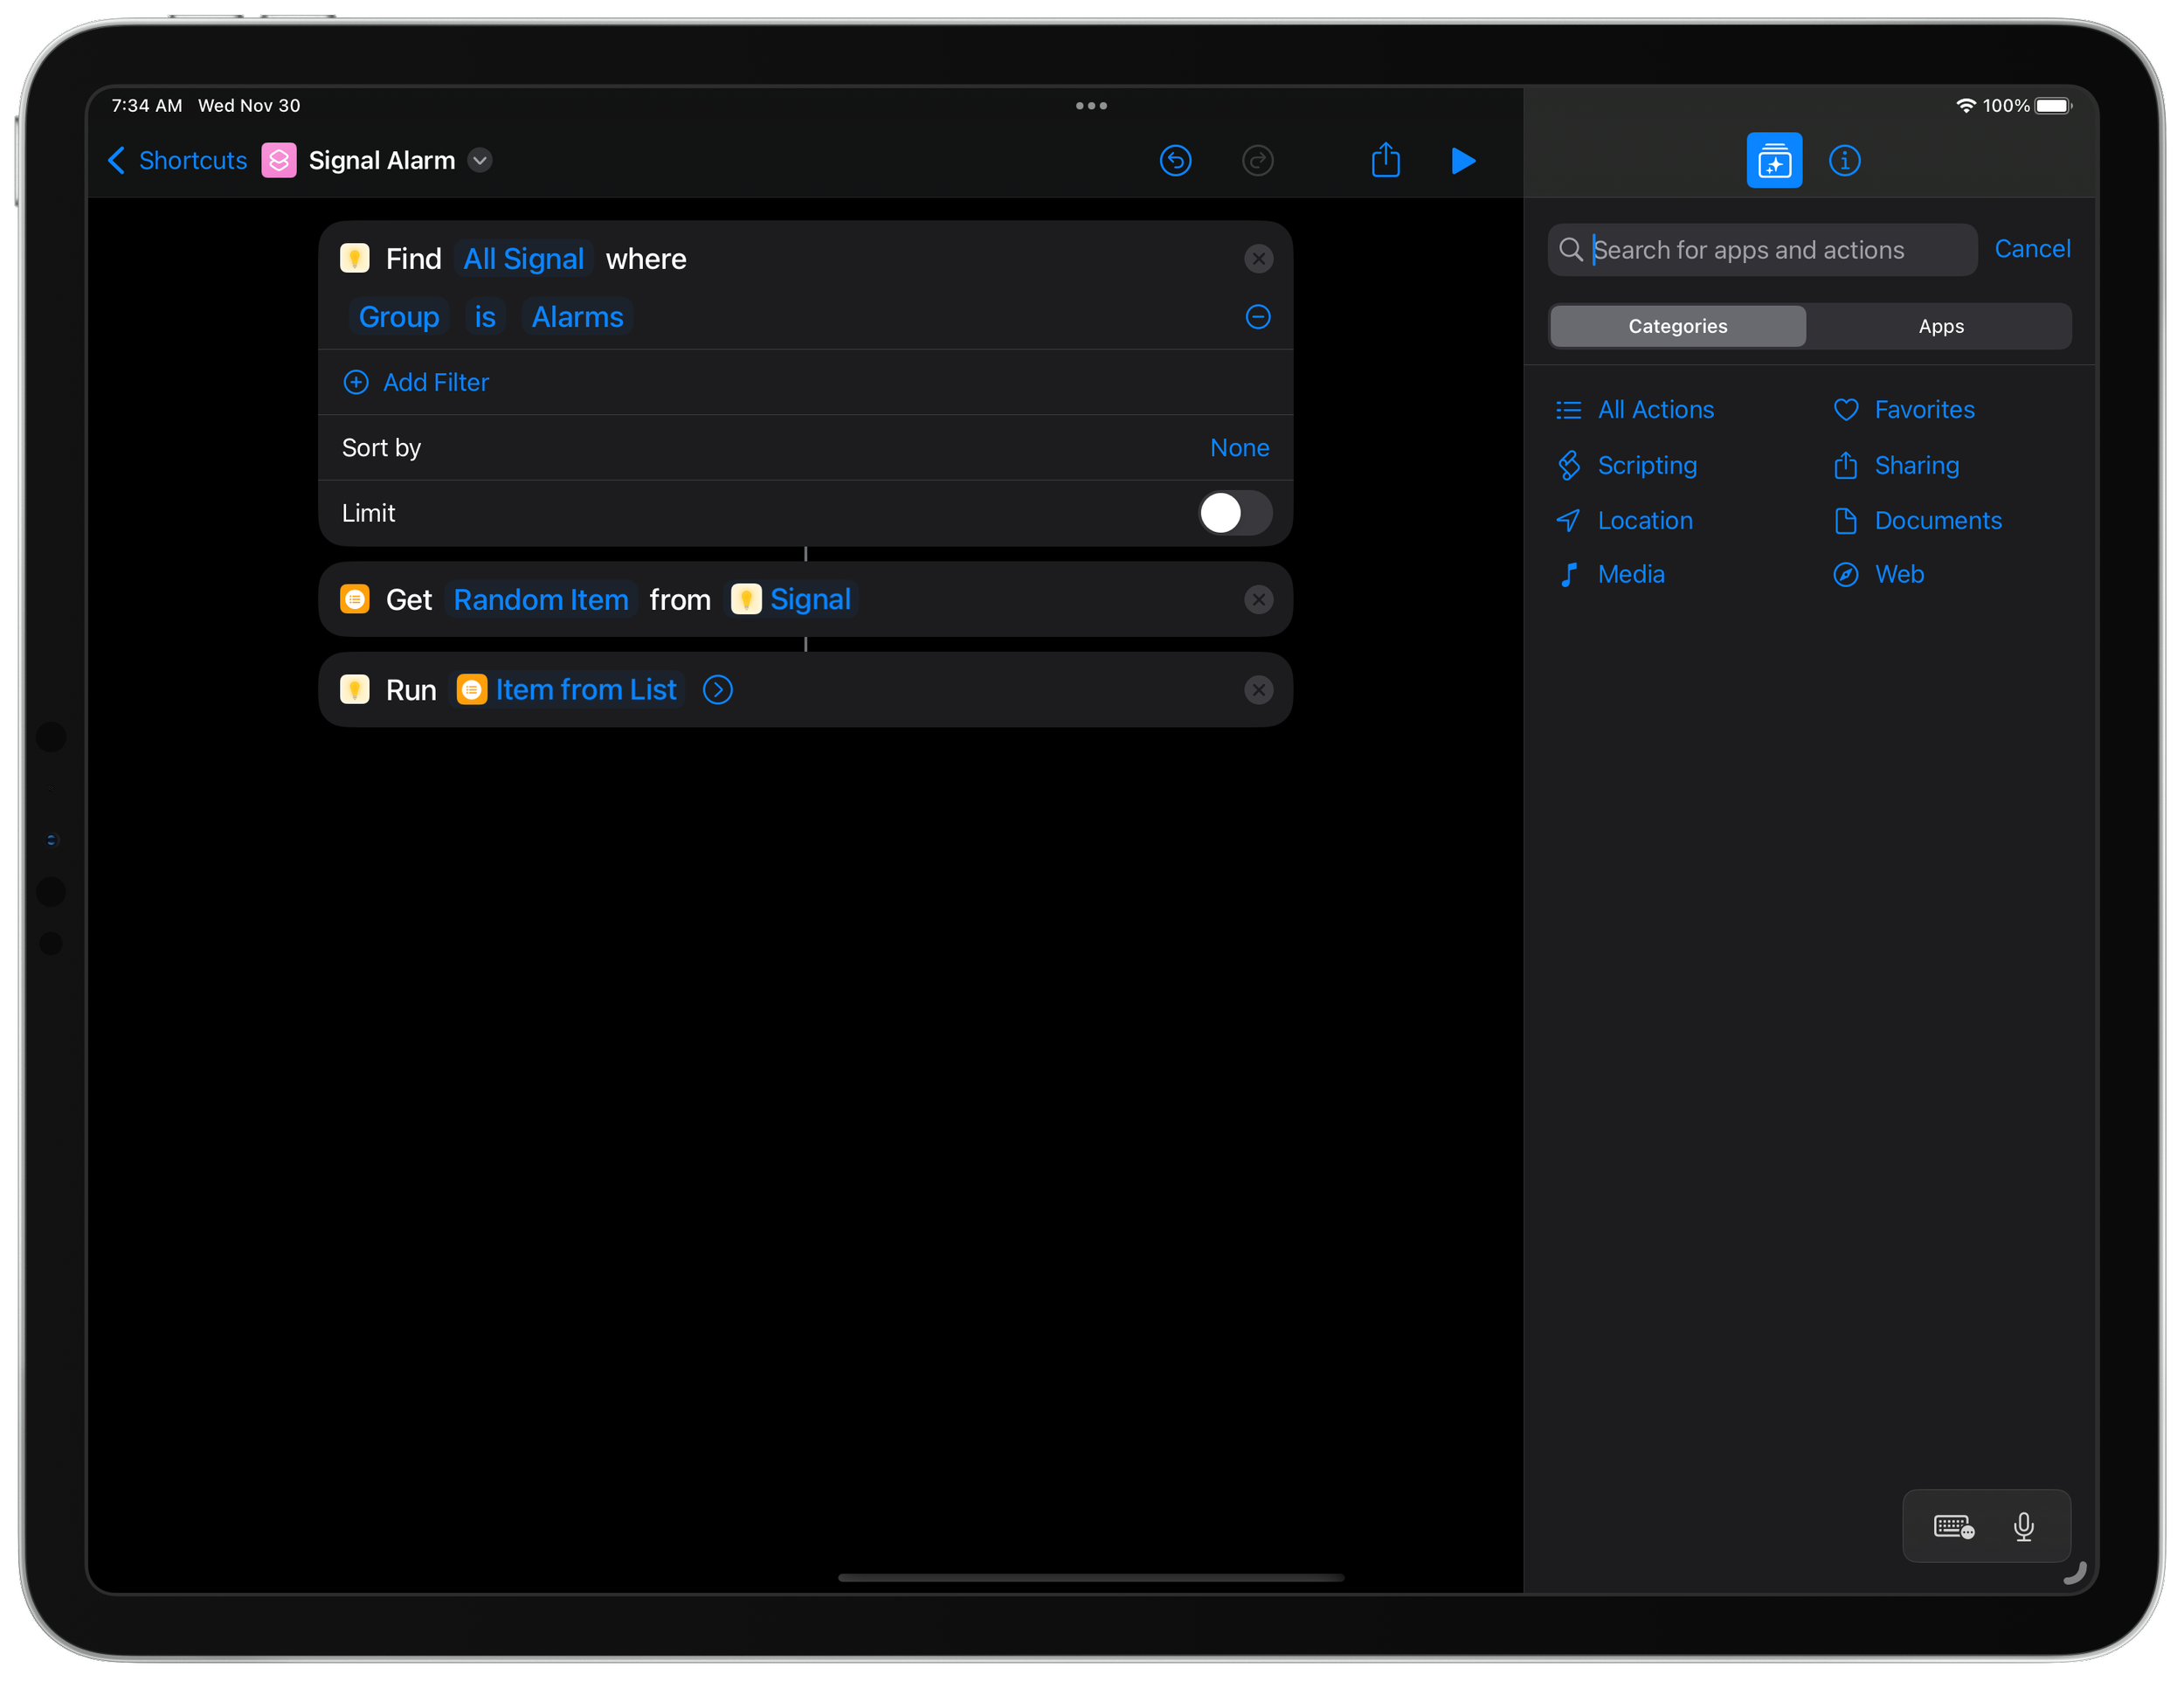Remove the Group is Alarms filter
2184x1681 pixels.
1258,317
